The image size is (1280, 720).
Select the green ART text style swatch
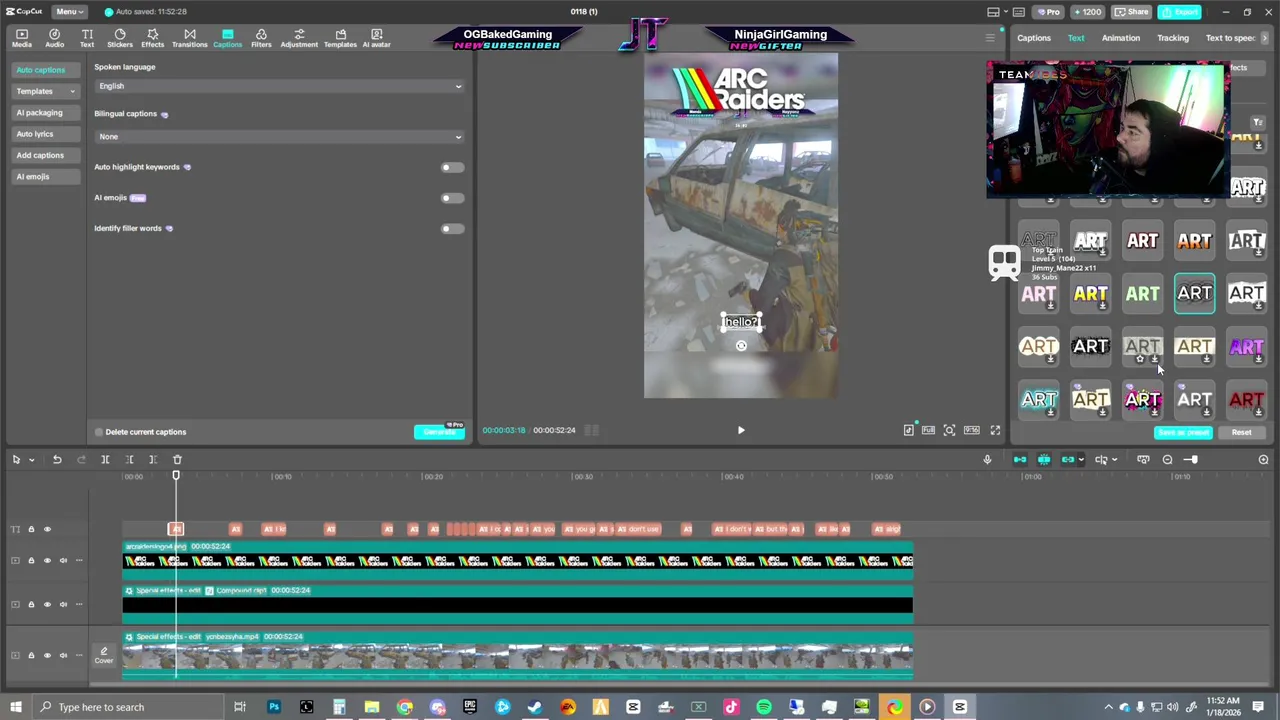1143,294
